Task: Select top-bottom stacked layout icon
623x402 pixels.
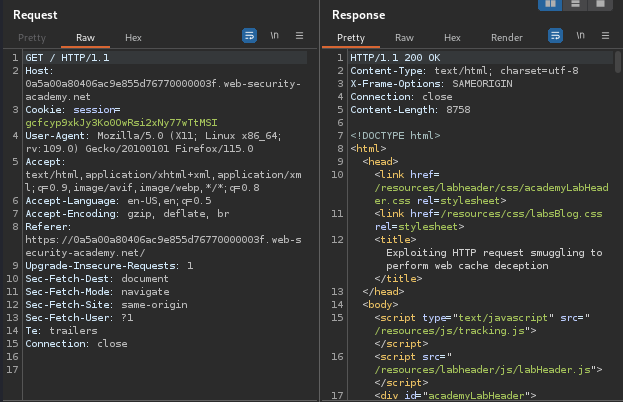Action: point(575,4)
